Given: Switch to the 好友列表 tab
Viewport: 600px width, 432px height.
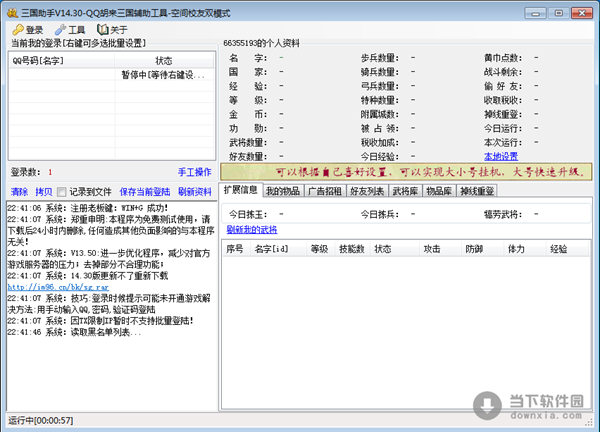Looking at the screenshot, I should (x=367, y=191).
